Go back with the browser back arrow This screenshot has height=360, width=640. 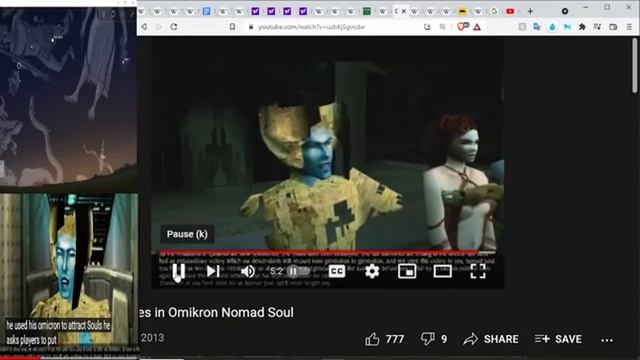[144, 27]
